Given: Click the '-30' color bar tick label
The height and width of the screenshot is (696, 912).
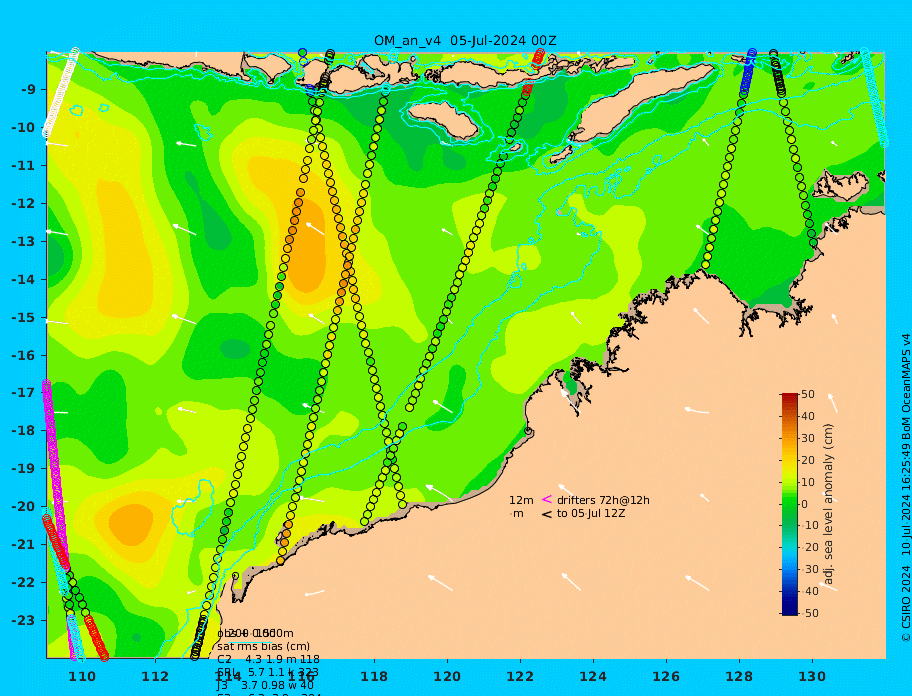Looking at the screenshot, I should click(x=810, y=570).
